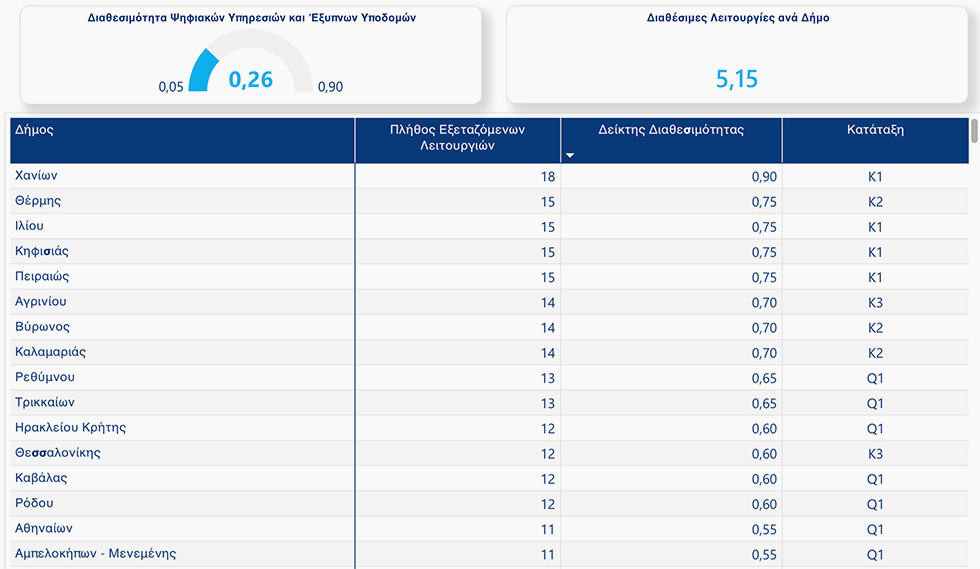The image size is (980, 569).
Task: Click the K3 ranking in Αγρινίου row
Action: point(875,303)
